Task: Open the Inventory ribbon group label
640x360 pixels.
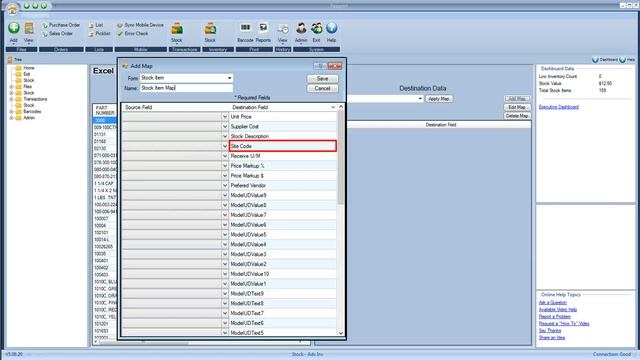Action: 218,49
